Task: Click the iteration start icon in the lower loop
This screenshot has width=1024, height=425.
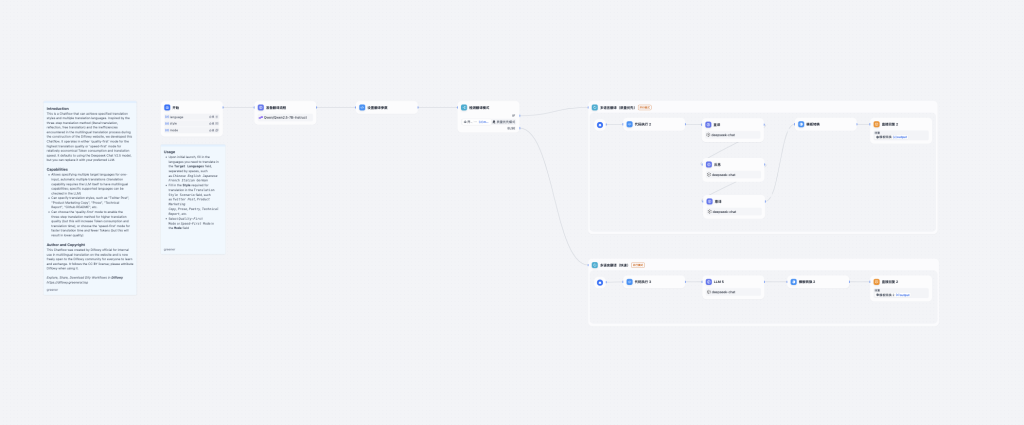Action: tap(600, 282)
